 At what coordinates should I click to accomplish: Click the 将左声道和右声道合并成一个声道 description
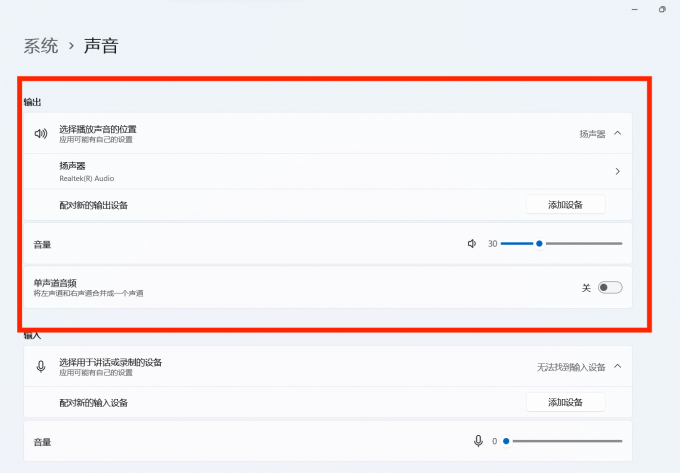point(88,294)
